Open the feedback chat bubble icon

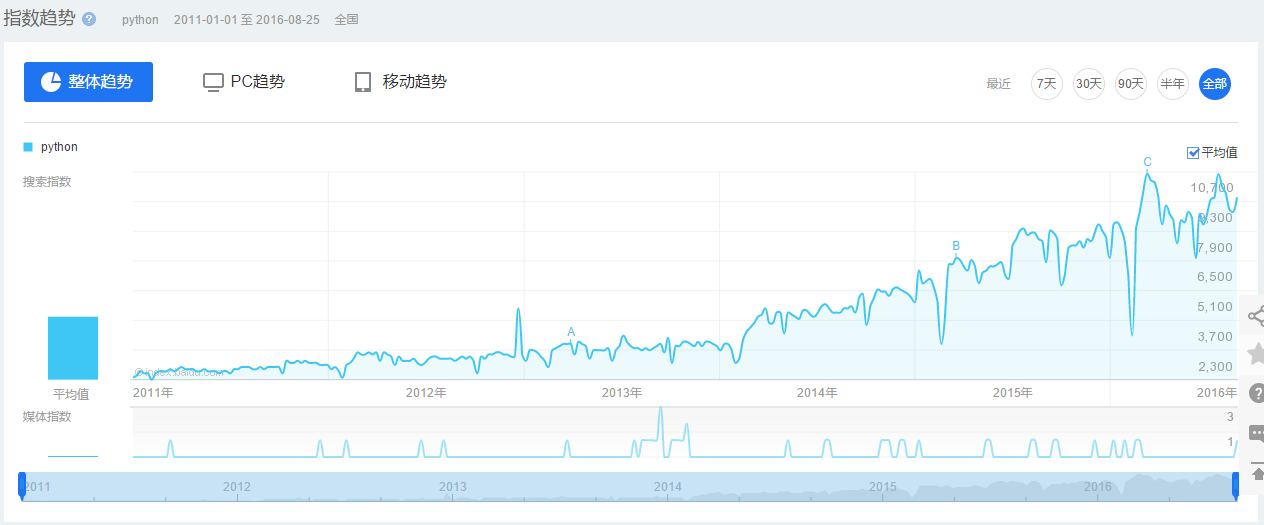pyautogui.click(x=1256, y=434)
